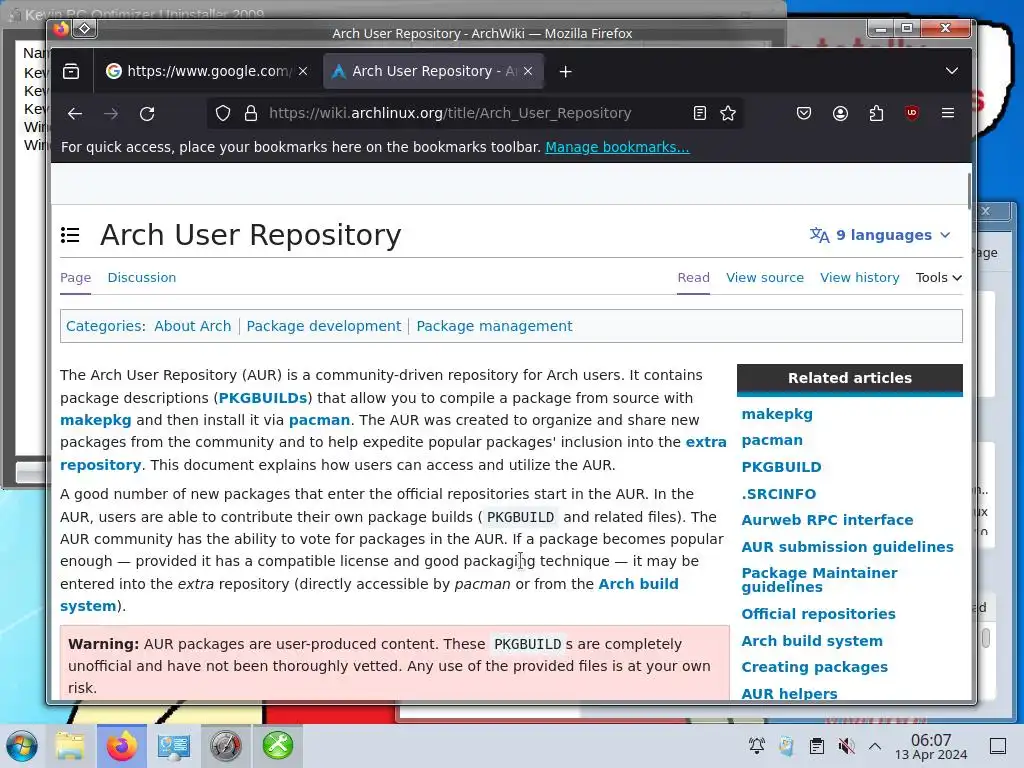Viewport: 1024px width, 768px height.
Task: Follow the PKGBUILDs link in text
Action: (263, 398)
